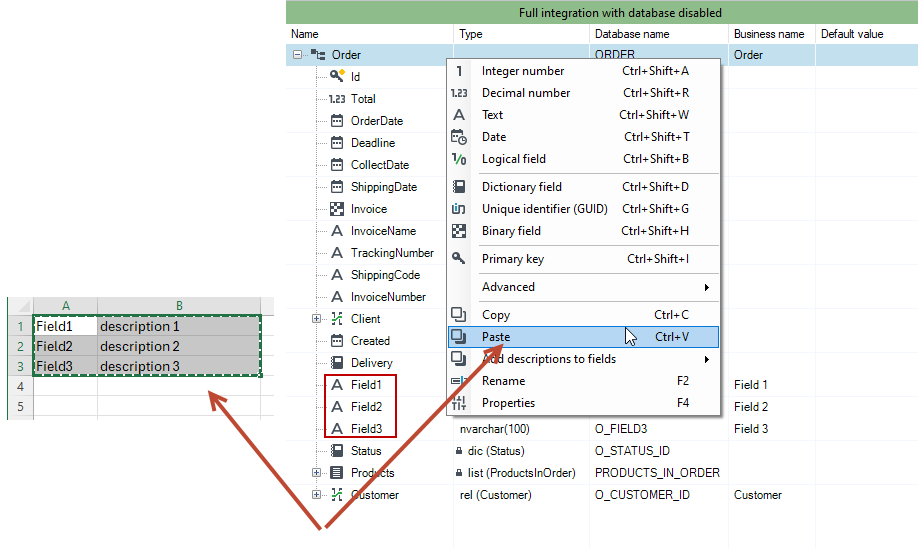The image size is (918, 548).
Task: Choose Logical field in context menu
Action: pos(583,159)
